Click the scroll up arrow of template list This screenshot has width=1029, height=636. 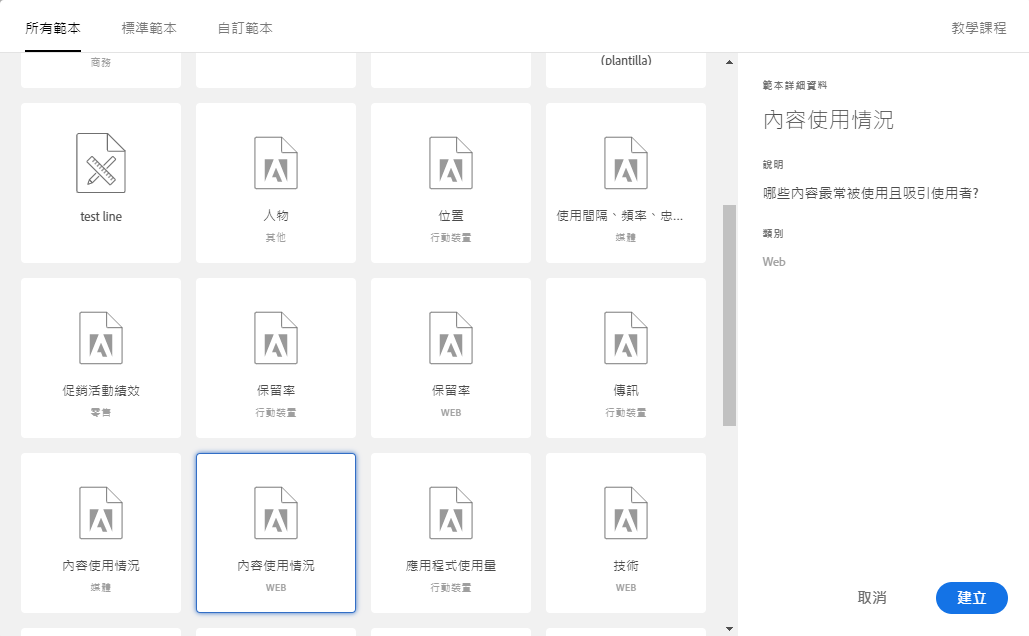point(729,62)
